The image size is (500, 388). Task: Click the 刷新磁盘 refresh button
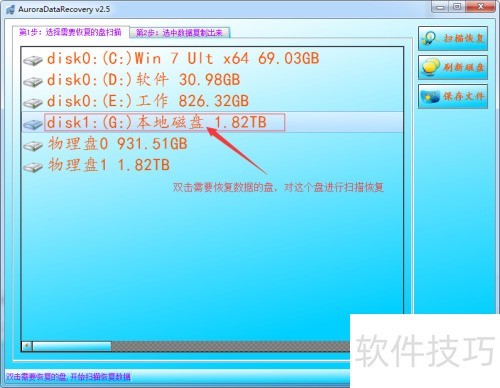click(453, 67)
